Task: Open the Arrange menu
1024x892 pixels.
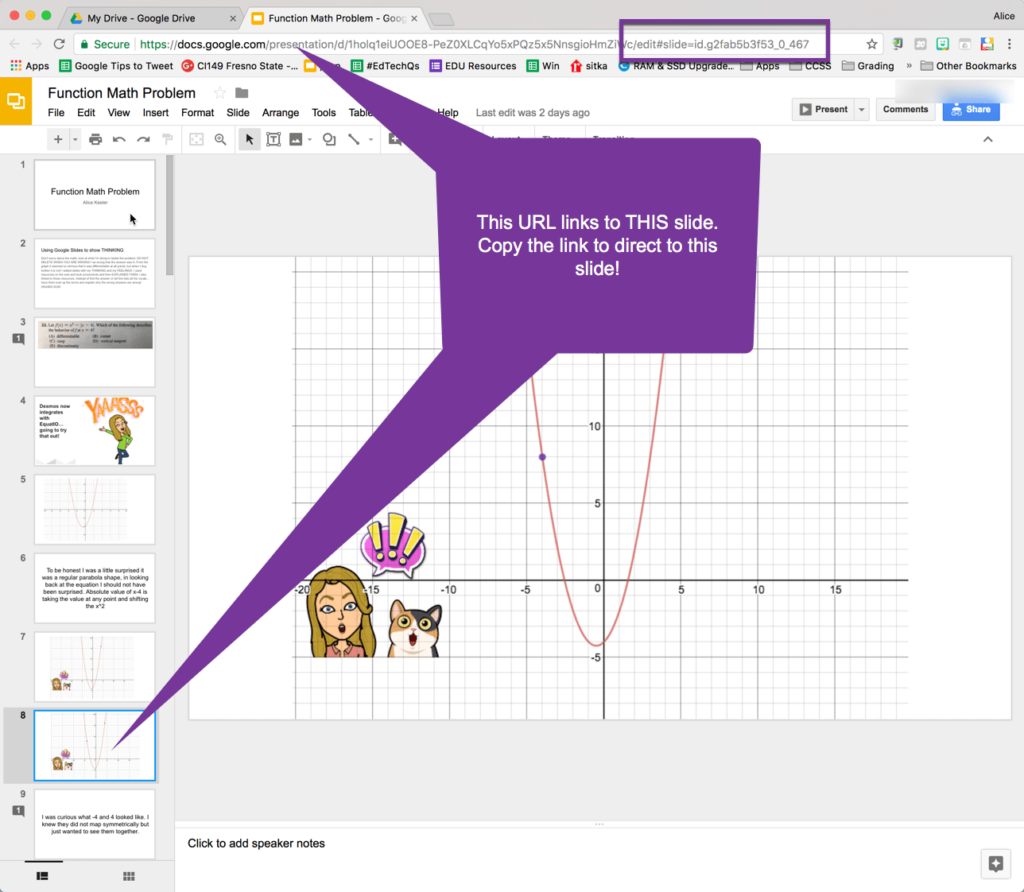Action: 280,112
